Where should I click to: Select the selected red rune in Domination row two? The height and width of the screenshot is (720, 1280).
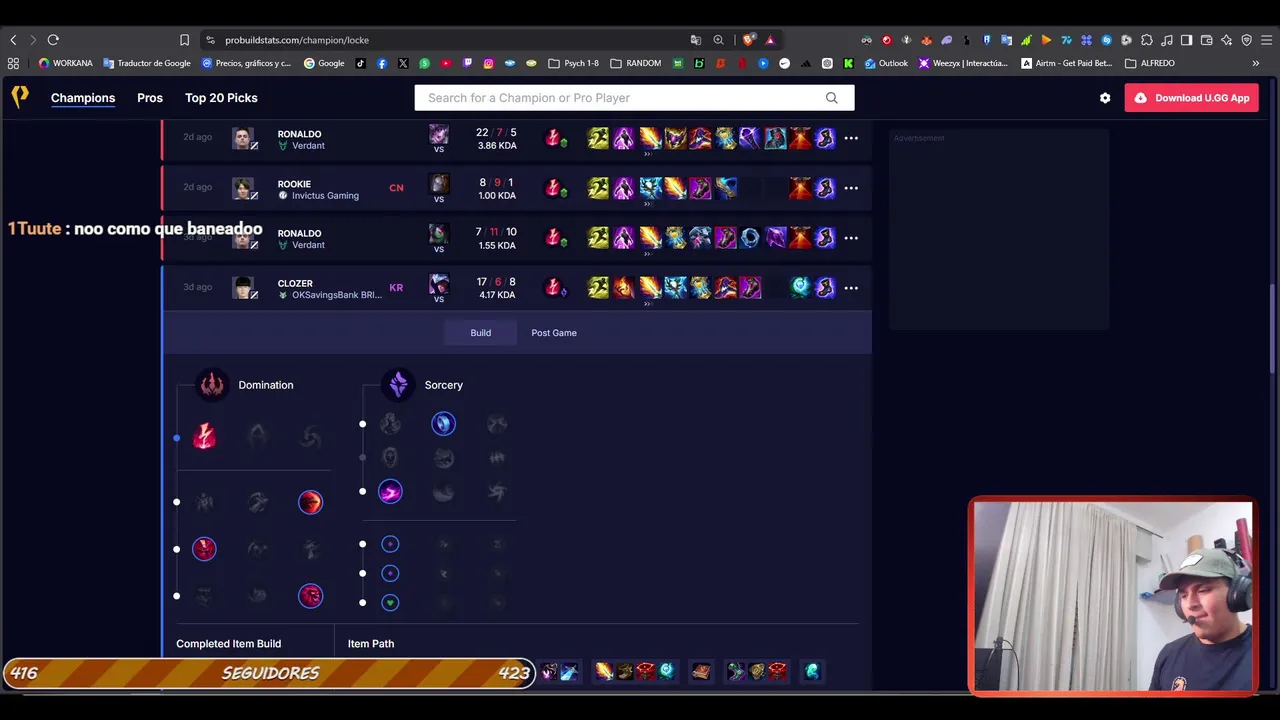point(310,502)
